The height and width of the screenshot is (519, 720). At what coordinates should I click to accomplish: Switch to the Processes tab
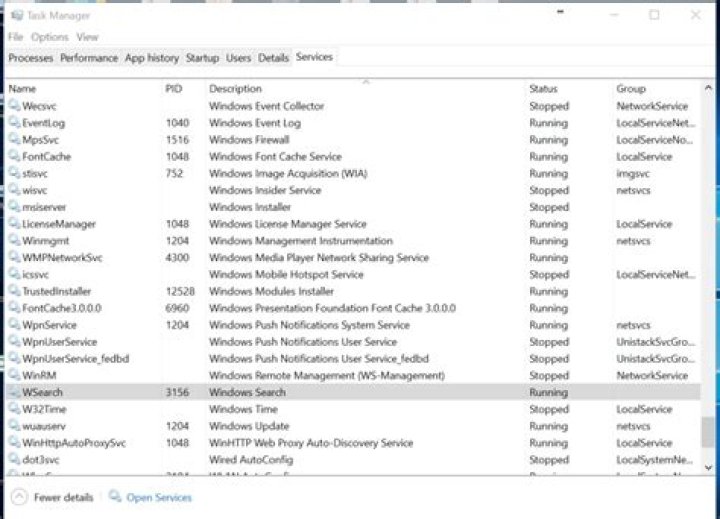click(x=31, y=58)
